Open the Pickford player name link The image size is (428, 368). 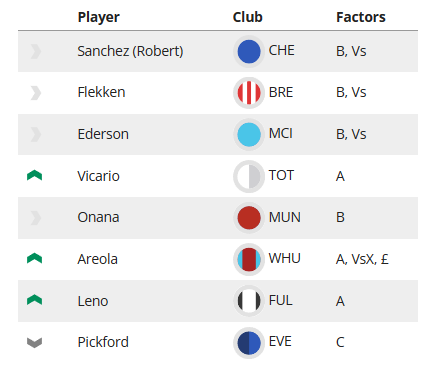tap(103, 342)
